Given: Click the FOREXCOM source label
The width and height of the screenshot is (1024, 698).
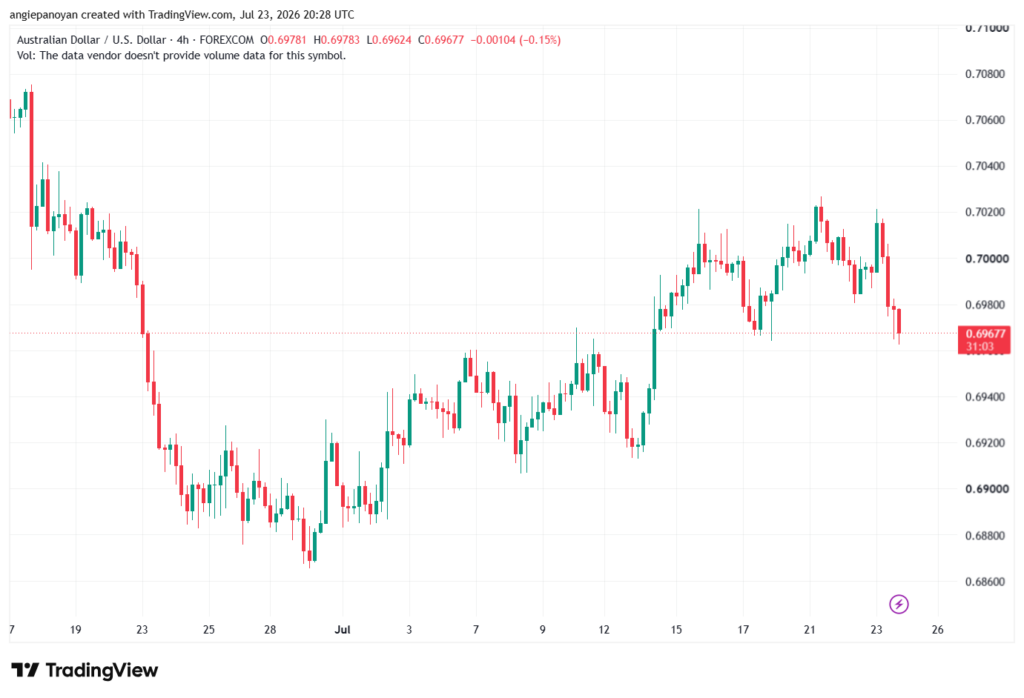Looking at the screenshot, I should point(226,40).
